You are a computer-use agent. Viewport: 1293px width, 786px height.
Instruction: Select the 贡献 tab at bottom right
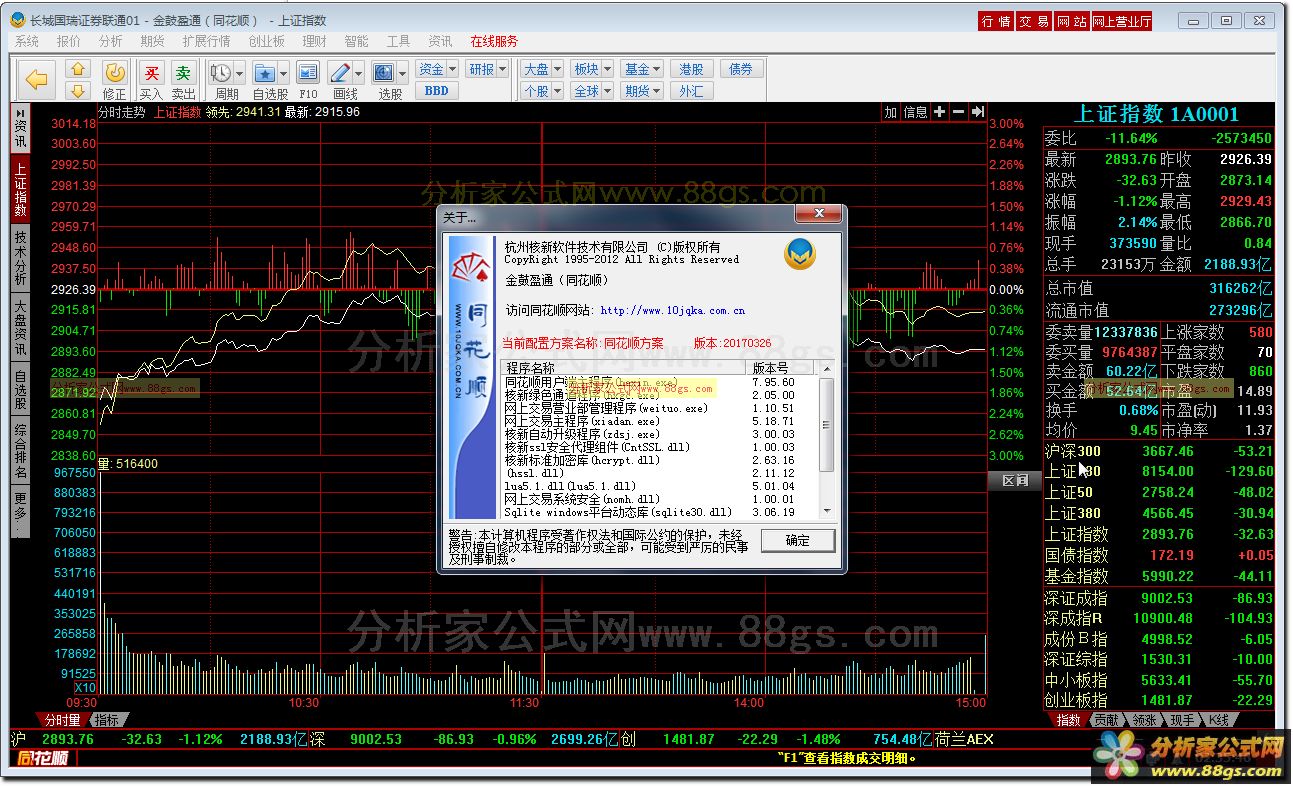click(x=1104, y=720)
